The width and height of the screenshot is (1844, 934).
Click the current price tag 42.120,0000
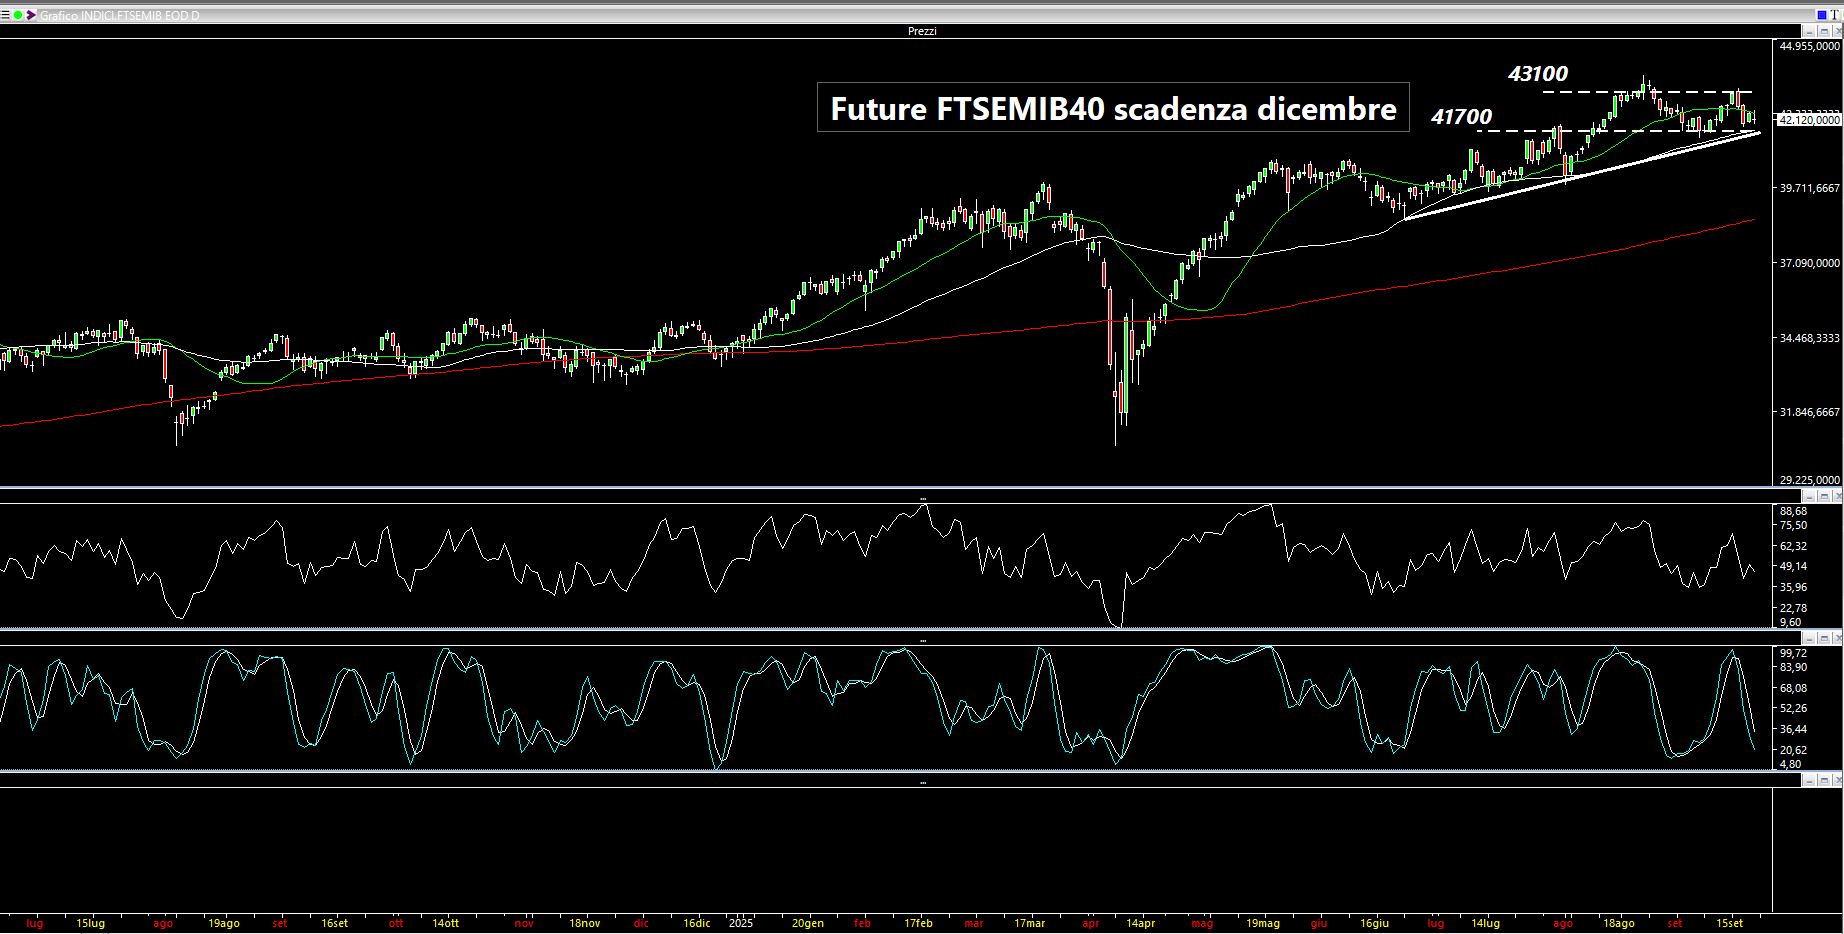(x=1809, y=120)
